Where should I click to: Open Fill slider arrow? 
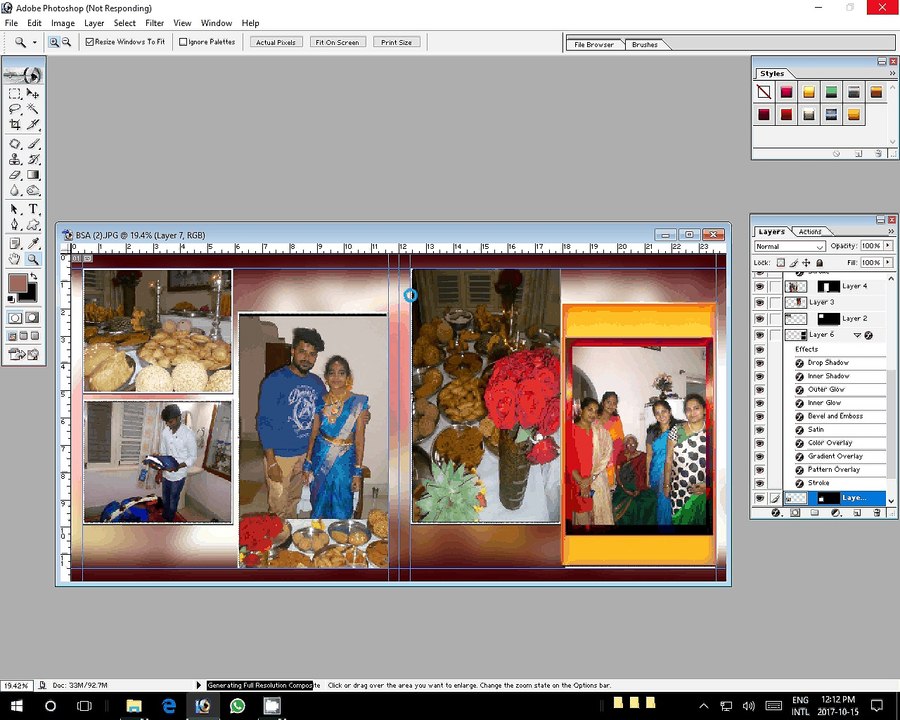tap(888, 262)
